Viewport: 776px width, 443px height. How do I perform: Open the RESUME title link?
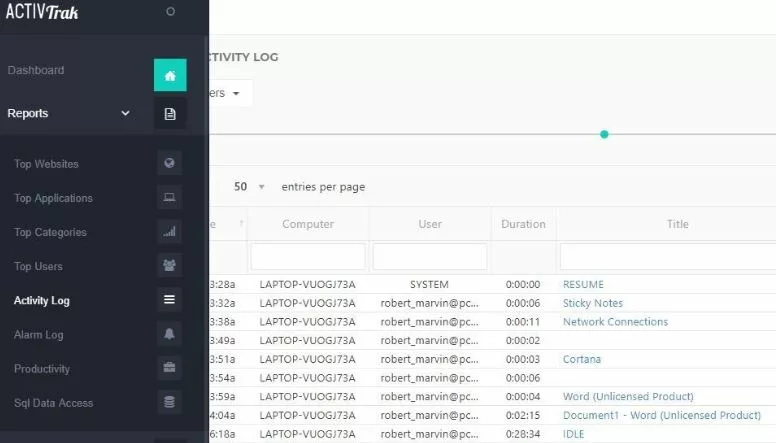coord(583,285)
